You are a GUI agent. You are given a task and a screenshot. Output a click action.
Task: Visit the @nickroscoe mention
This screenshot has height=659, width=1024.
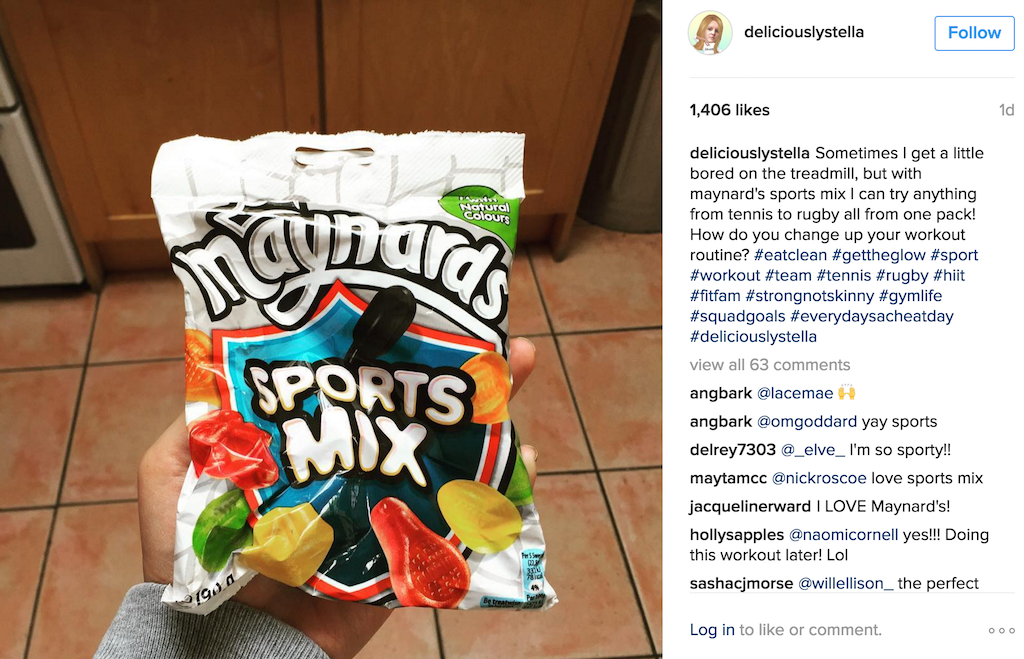[819, 478]
